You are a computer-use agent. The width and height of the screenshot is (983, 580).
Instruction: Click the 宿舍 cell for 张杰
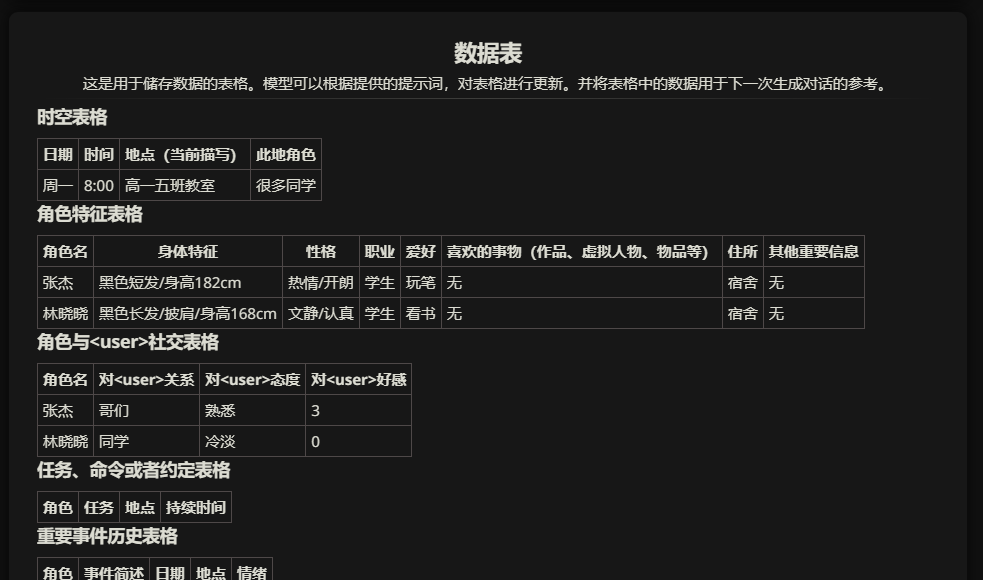click(x=742, y=282)
